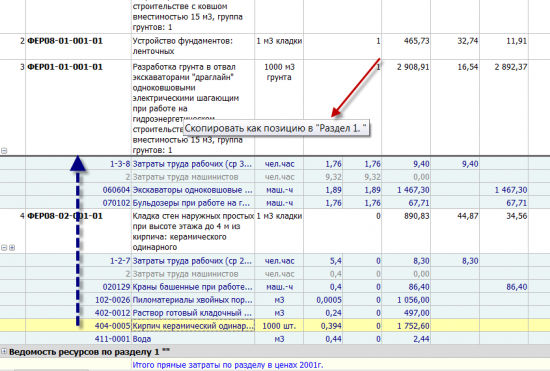The image size is (550, 371).
Task: Select quantity 0,0005
Action: click(329, 300)
